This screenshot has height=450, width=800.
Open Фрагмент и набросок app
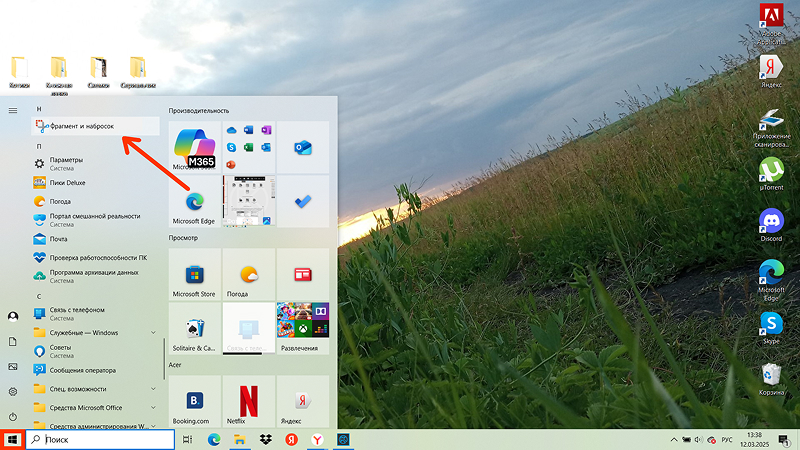95,126
